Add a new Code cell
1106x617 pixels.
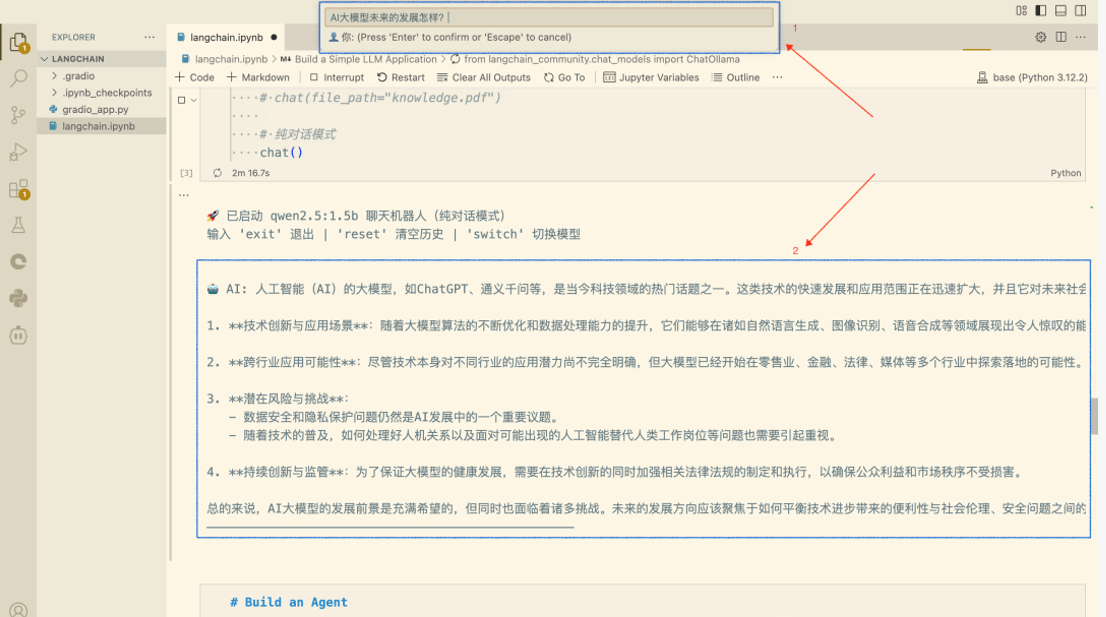[195, 78]
